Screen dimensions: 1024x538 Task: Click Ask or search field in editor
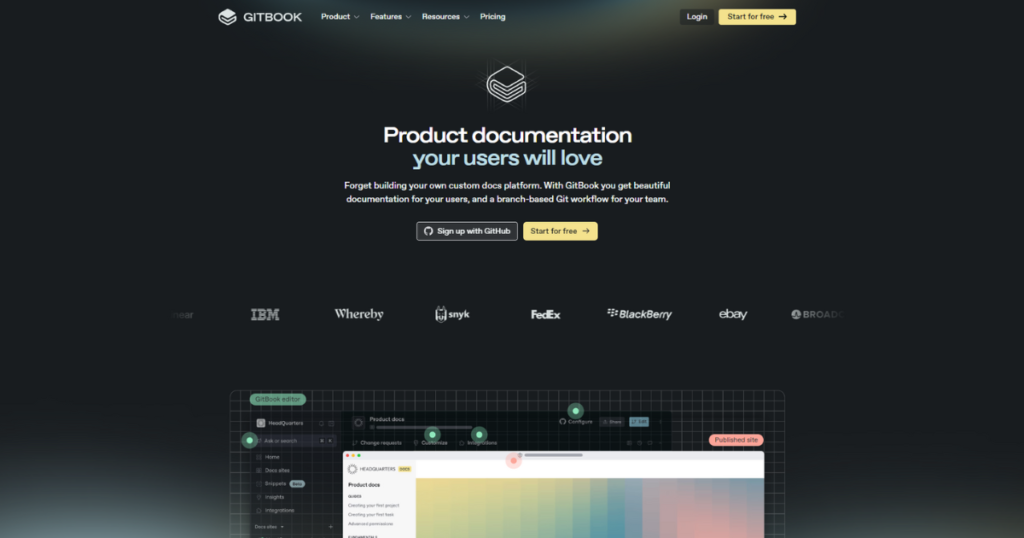[x=295, y=441]
